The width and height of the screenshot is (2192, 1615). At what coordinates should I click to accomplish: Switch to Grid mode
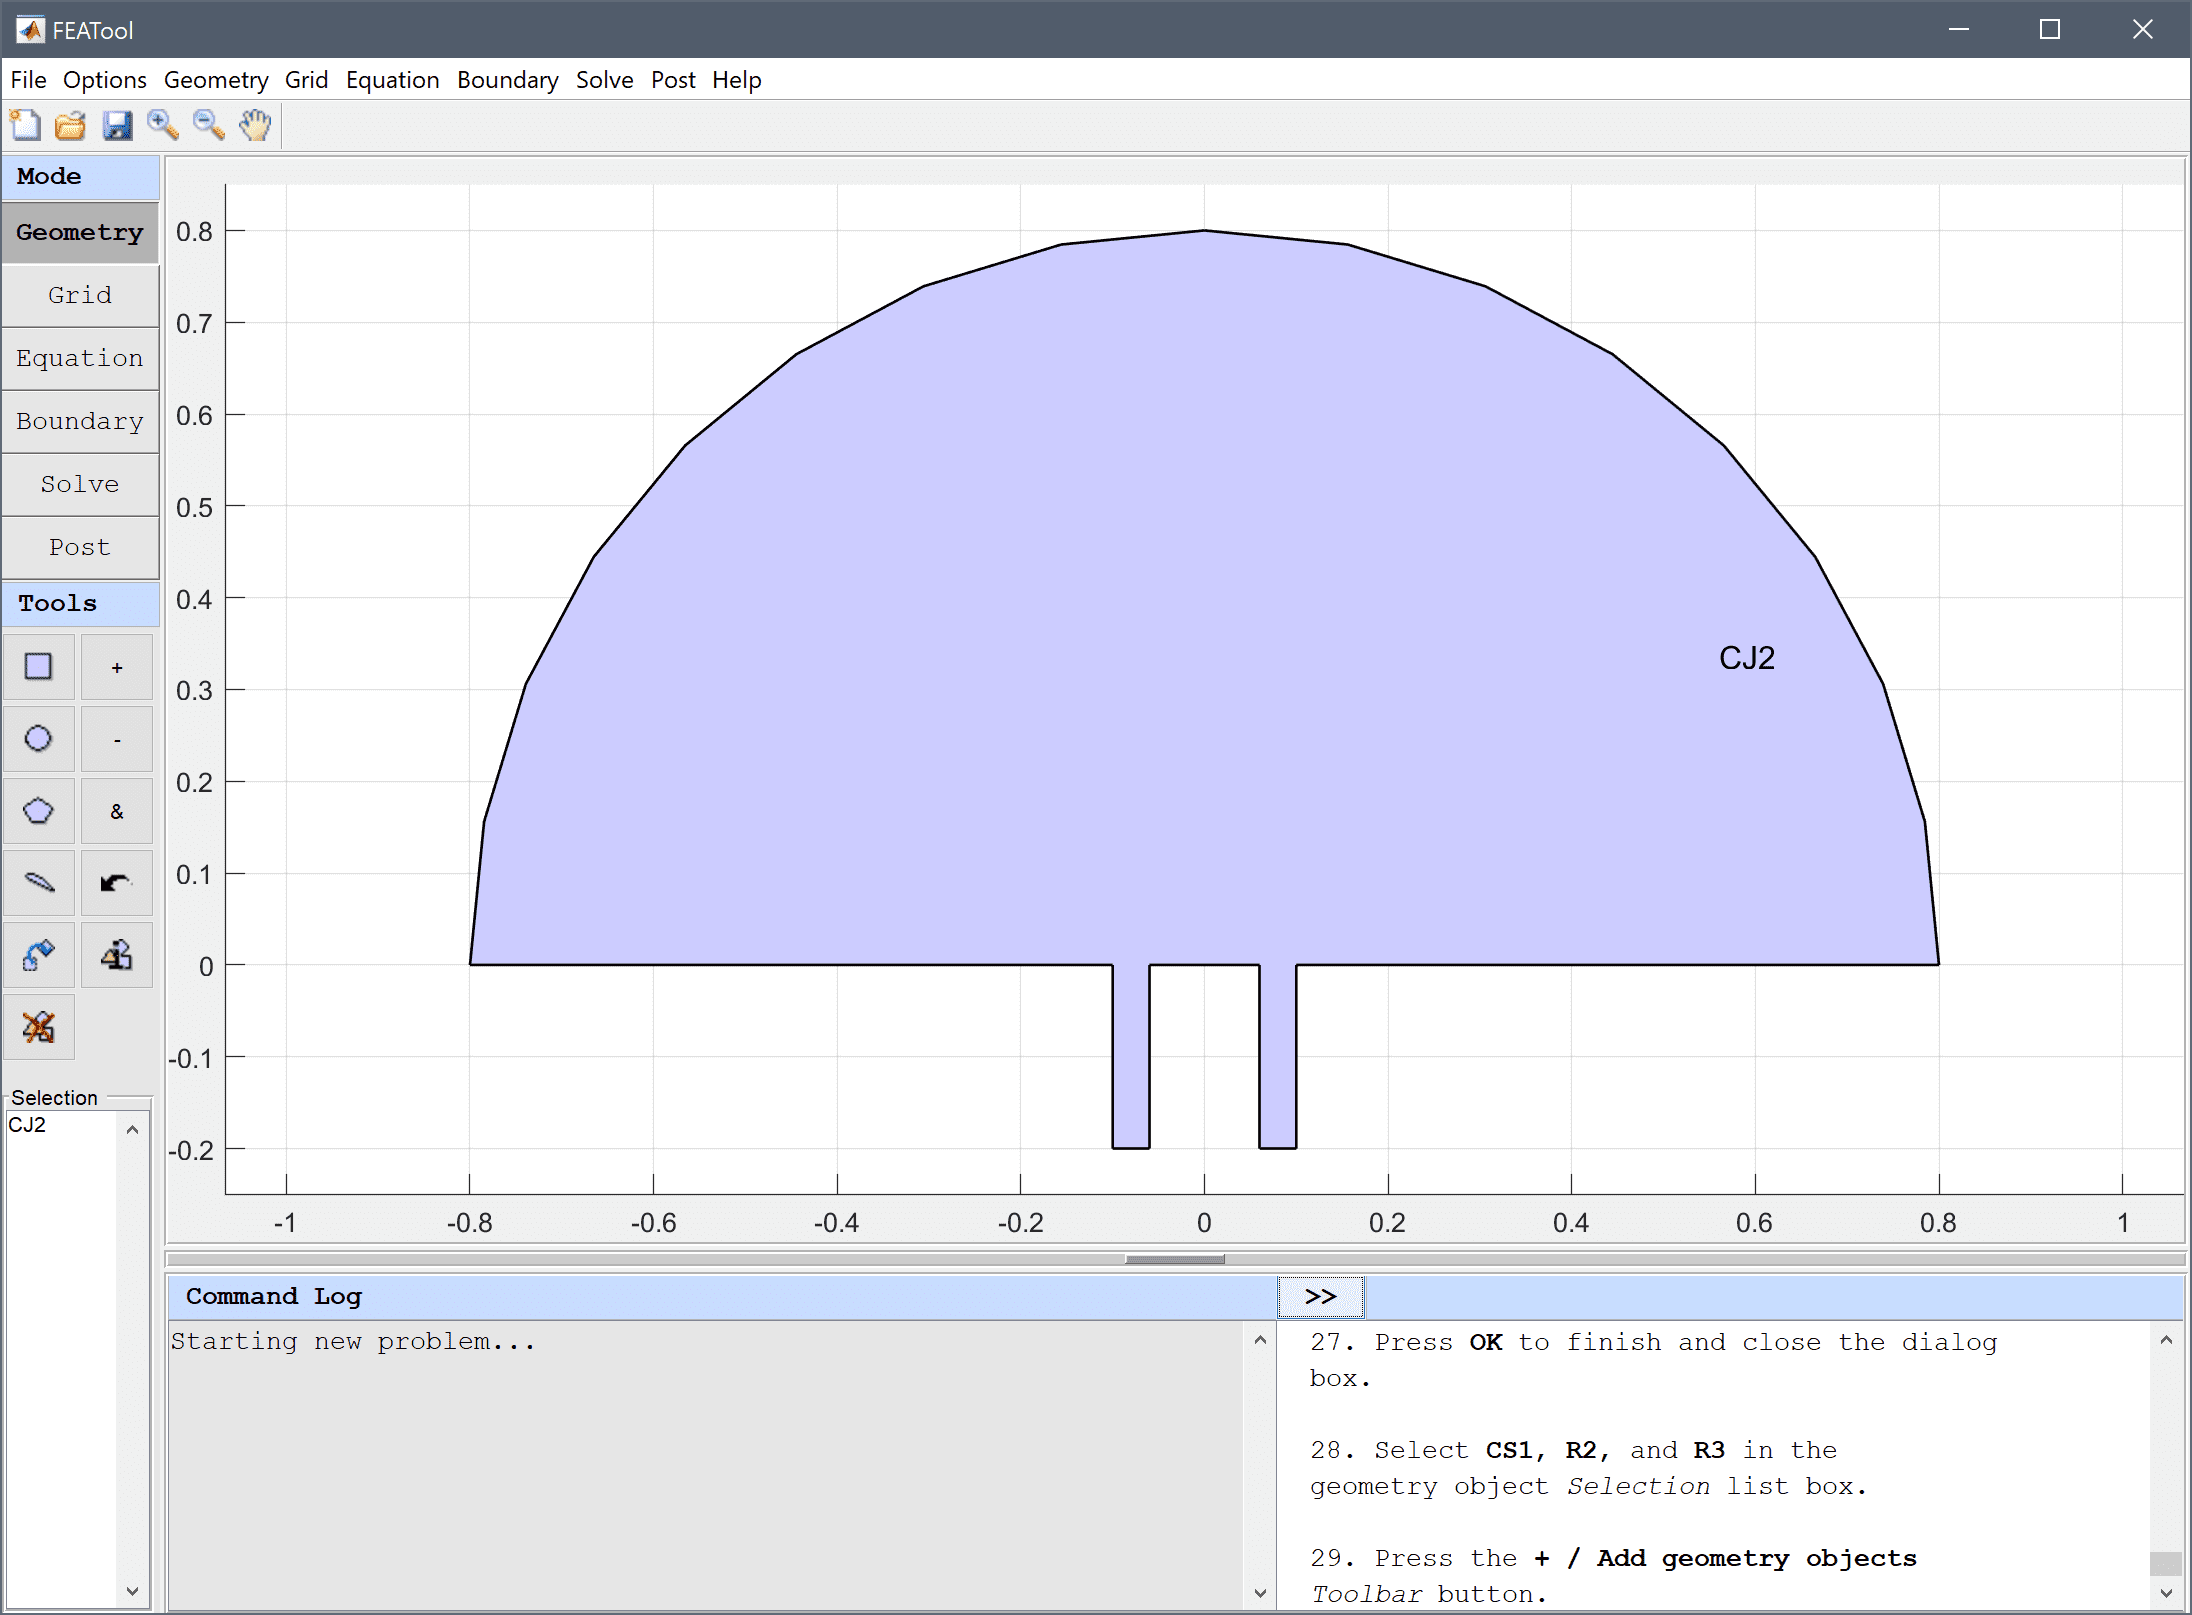coord(80,295)
